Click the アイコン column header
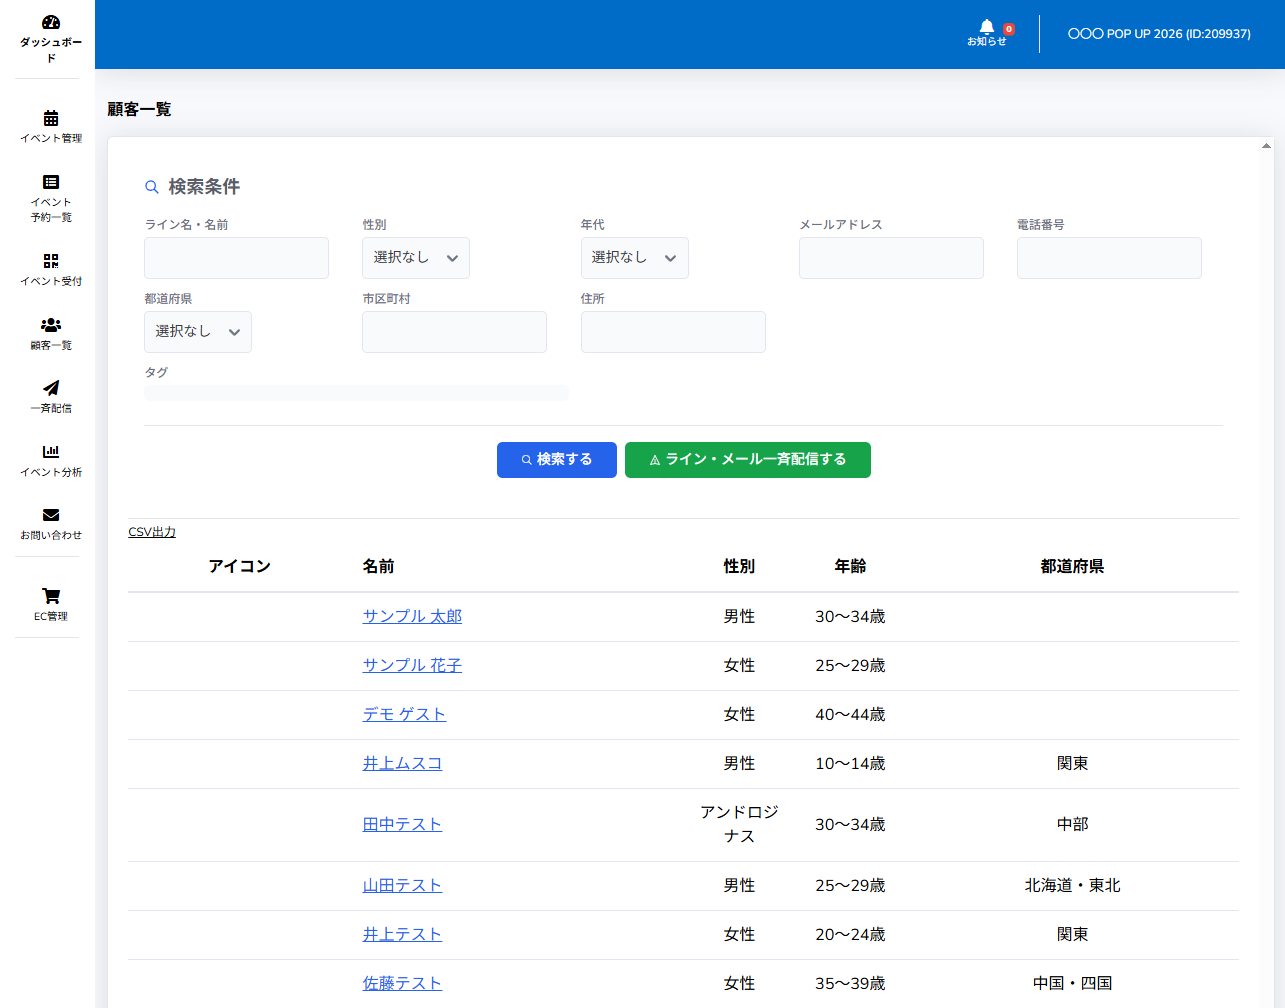Screen dimensions: 1285x1008 (x=239, y=566)
